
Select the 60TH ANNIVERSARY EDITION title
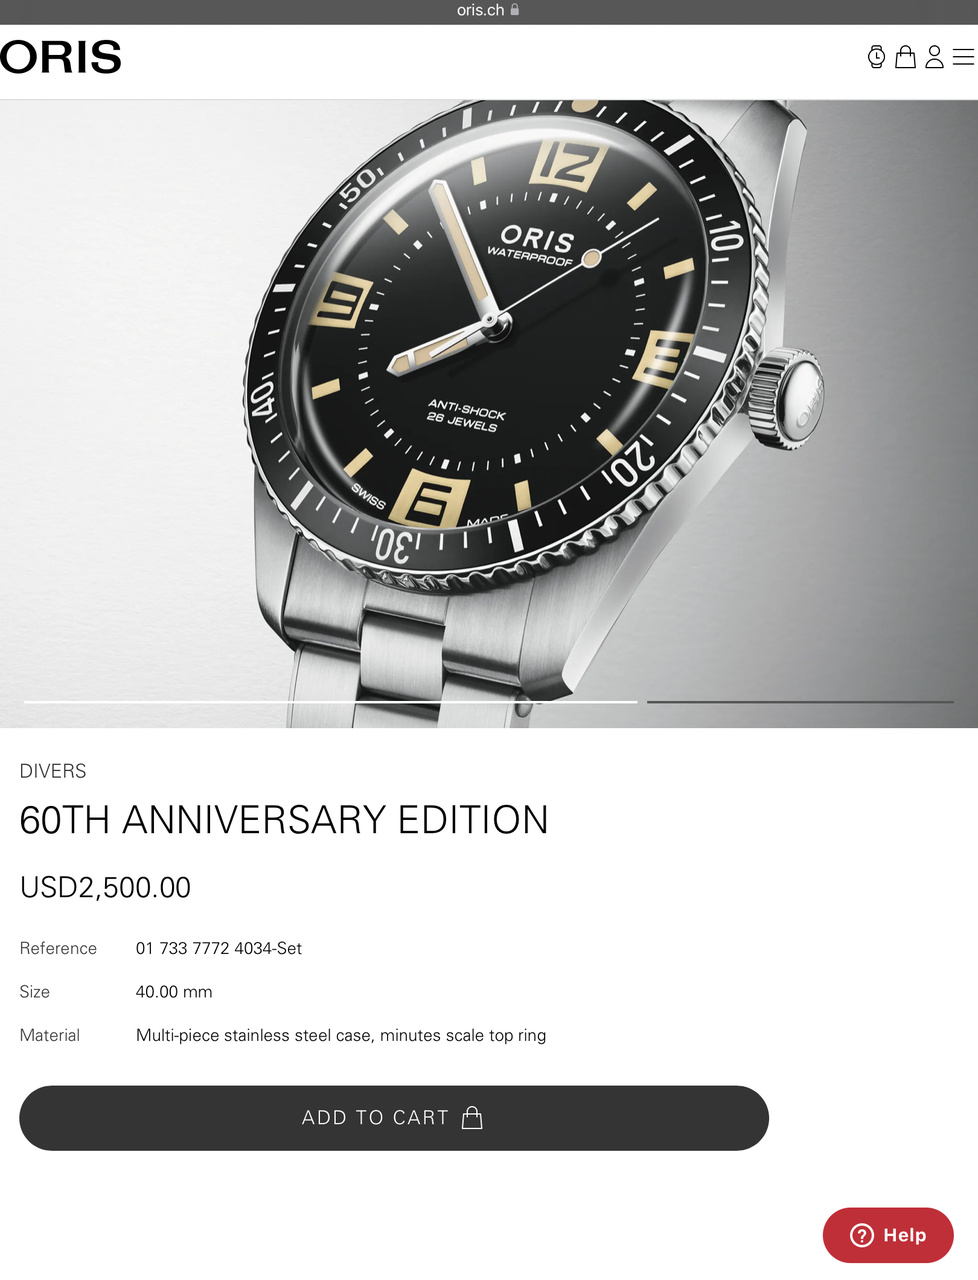tap(284, 820)
